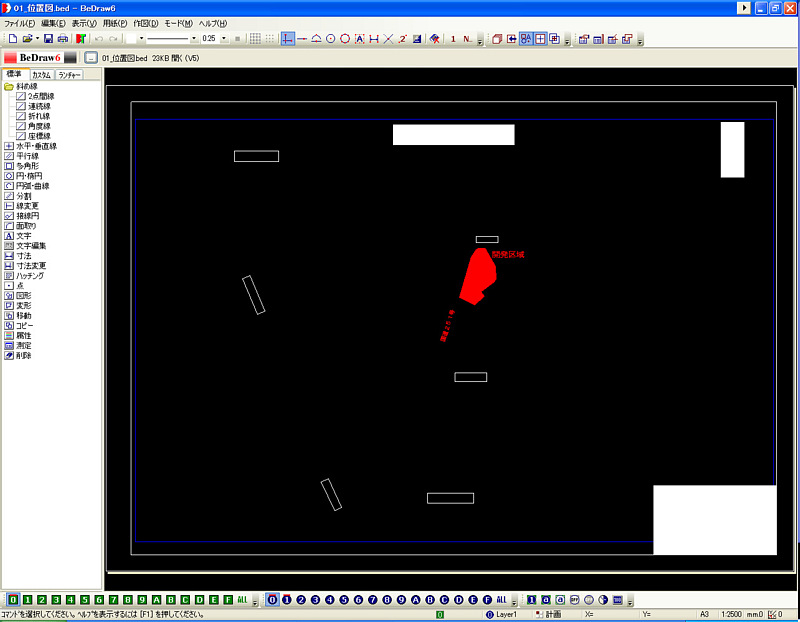
Task: Click the 2点間線 tree item
Action: [40, 96]
